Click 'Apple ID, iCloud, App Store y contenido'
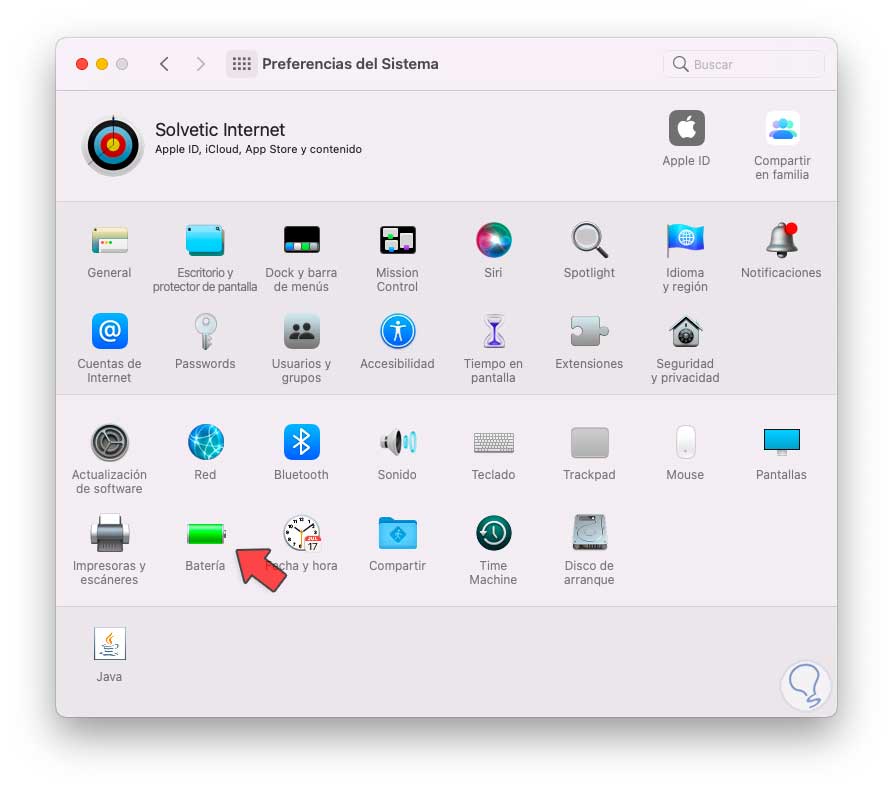The image size is (893, 791). (x=258, y=149)
